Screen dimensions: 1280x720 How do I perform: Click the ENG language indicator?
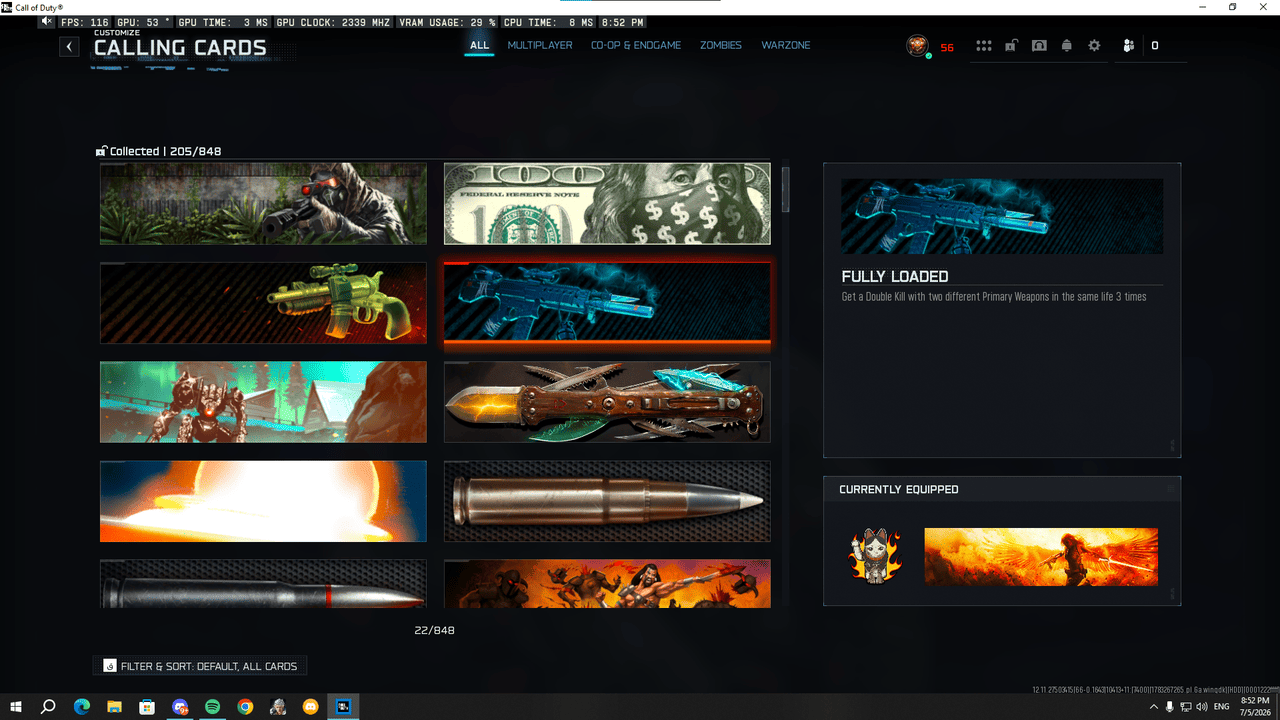pos(1222,706)
